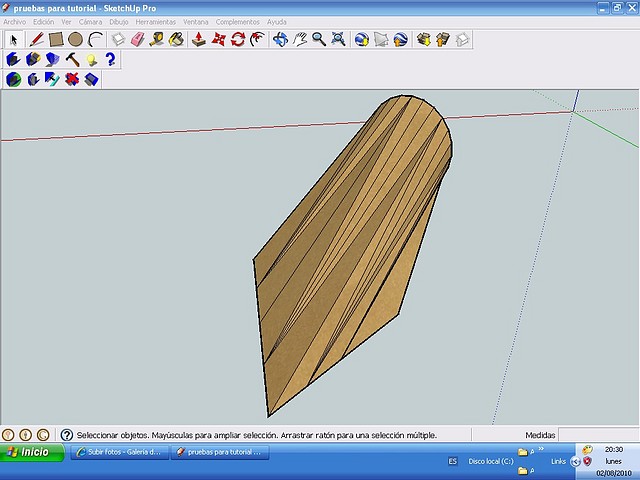This screenshot has height=480, width=640.
Task: Click the Medidas measurements input box
Action: [598, 435]
